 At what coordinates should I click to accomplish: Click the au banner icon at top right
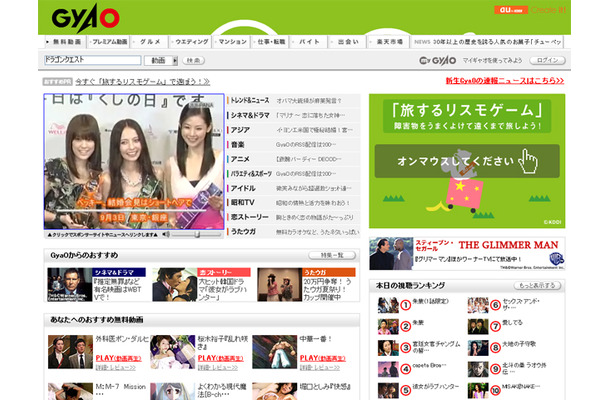511,10
